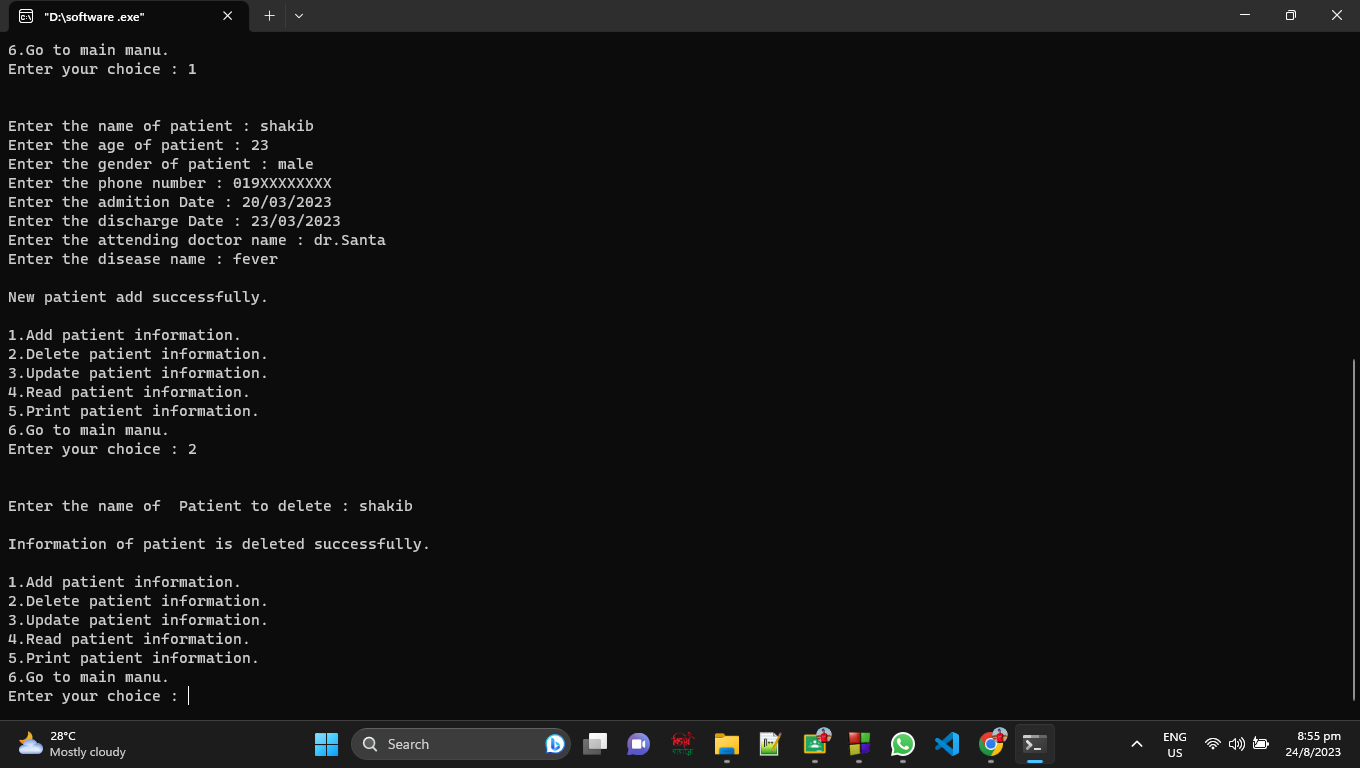The image size is (1360, 768).
Task: Open File Explorer from the taskbar
Action: tap(726, 743)
